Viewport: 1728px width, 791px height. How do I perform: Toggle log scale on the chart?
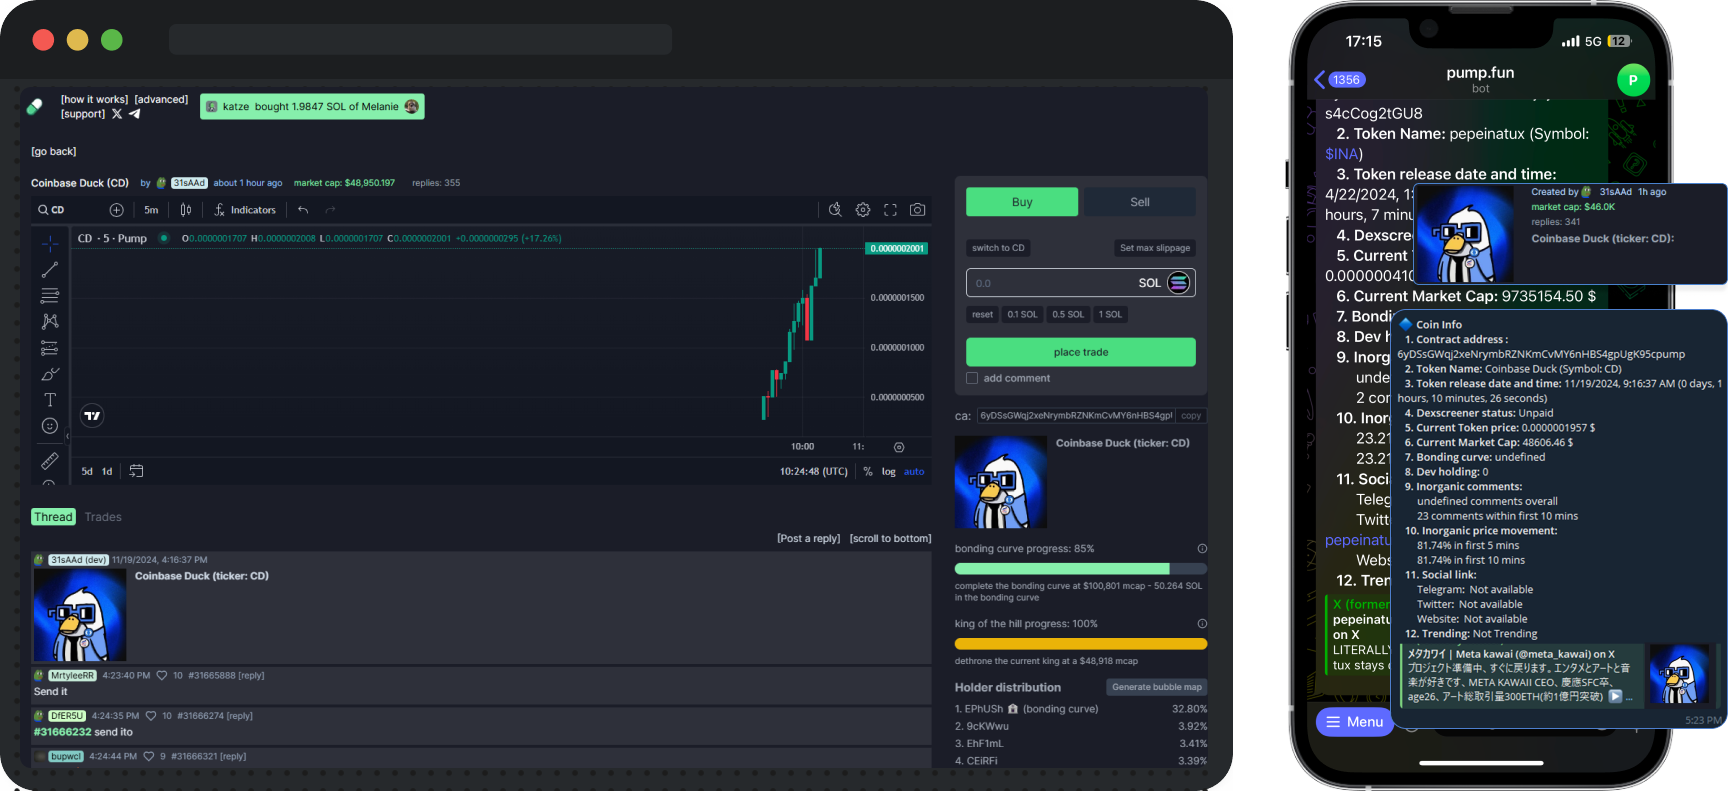[x=888, y=471]
